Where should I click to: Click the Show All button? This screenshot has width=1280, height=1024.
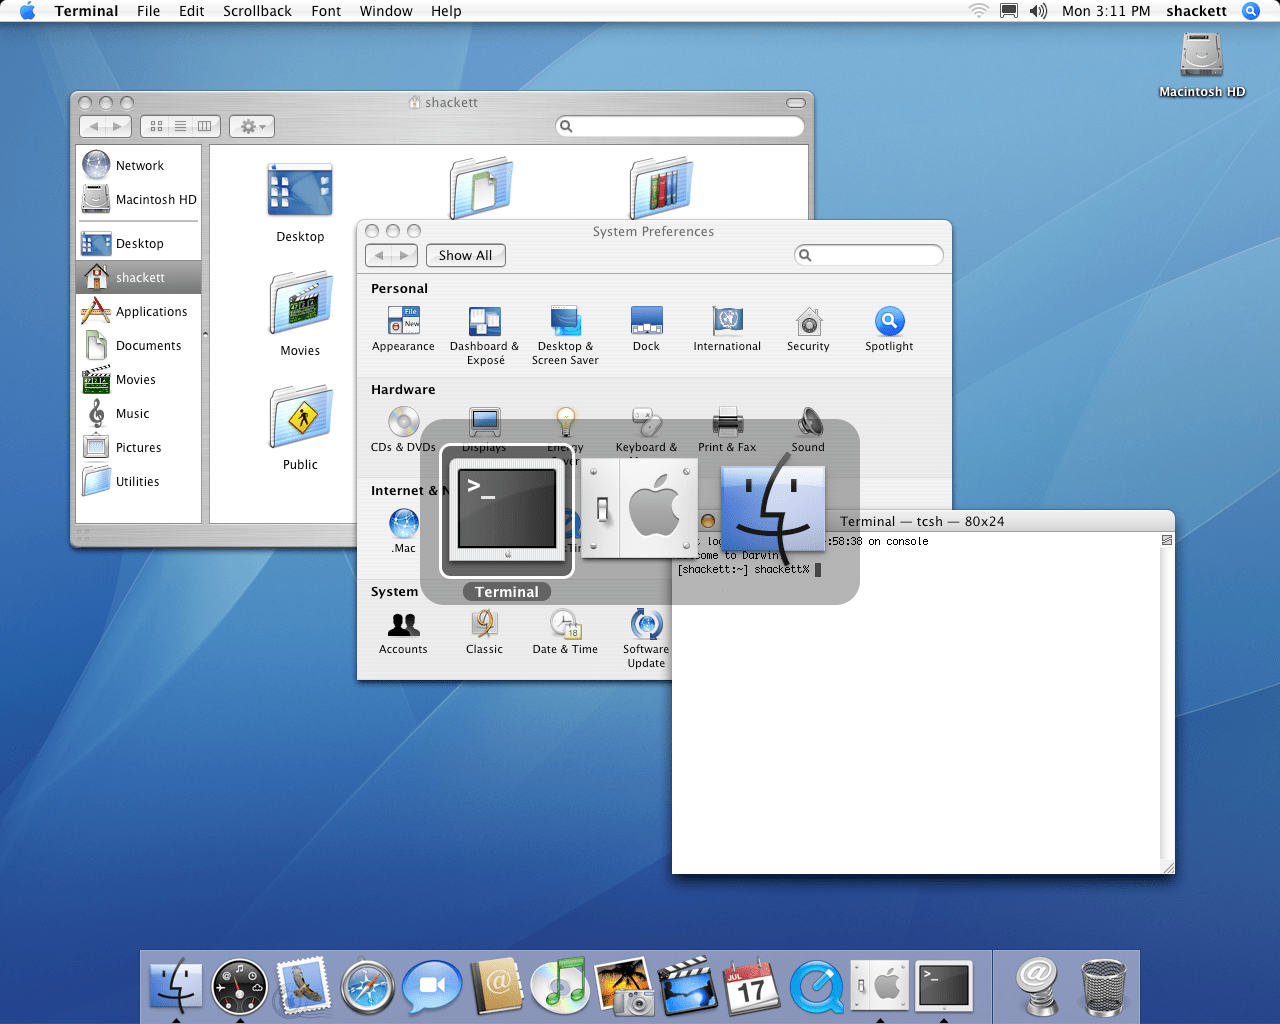465,256
